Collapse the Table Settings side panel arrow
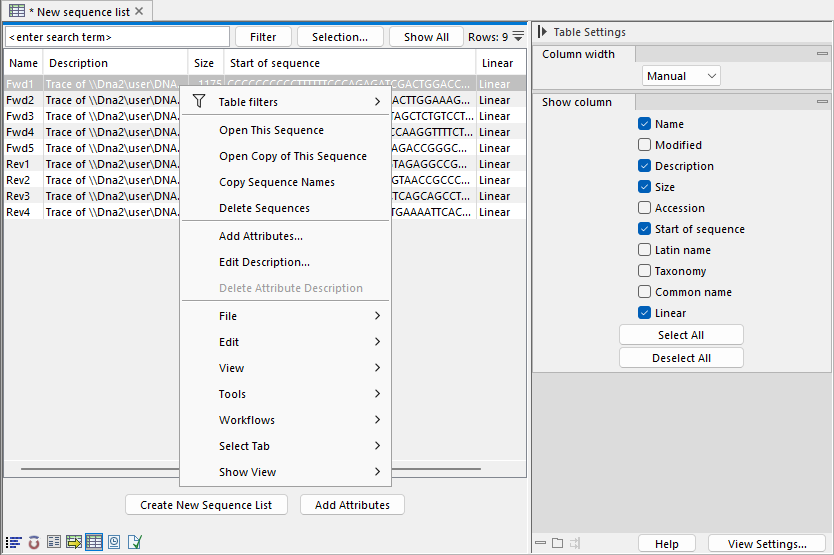Viewport: 834px width, 555px height. [x=542, y=32]
